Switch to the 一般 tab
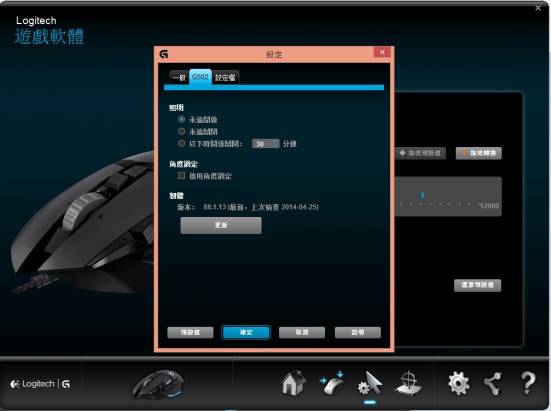This screenshot has width=551, height=411. pyautogui.click(x=179, y=77)
